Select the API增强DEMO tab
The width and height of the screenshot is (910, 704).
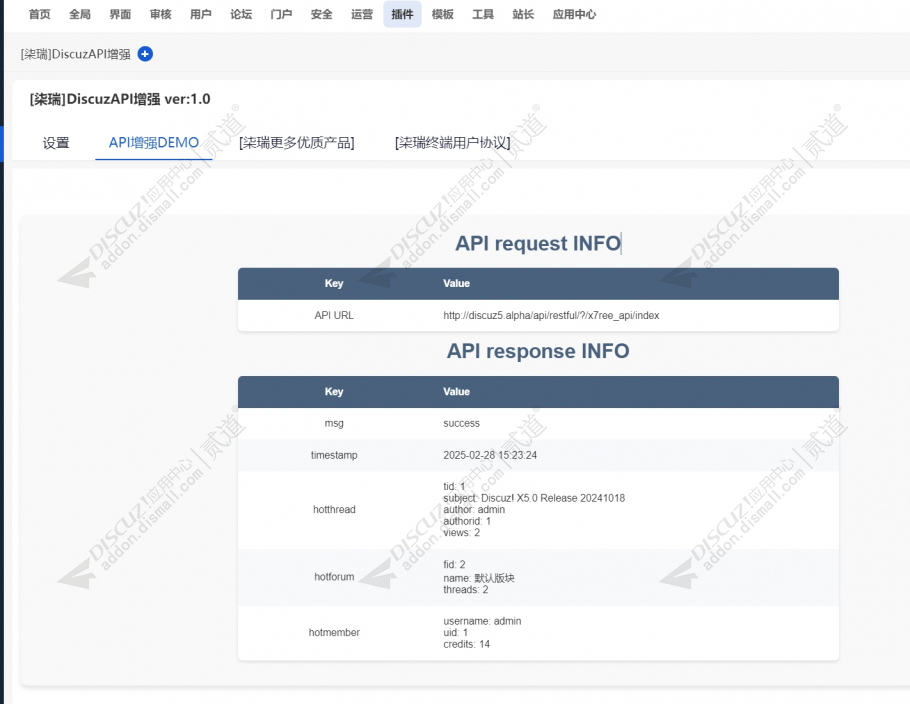pyautogui.click(x=154, y=143)
